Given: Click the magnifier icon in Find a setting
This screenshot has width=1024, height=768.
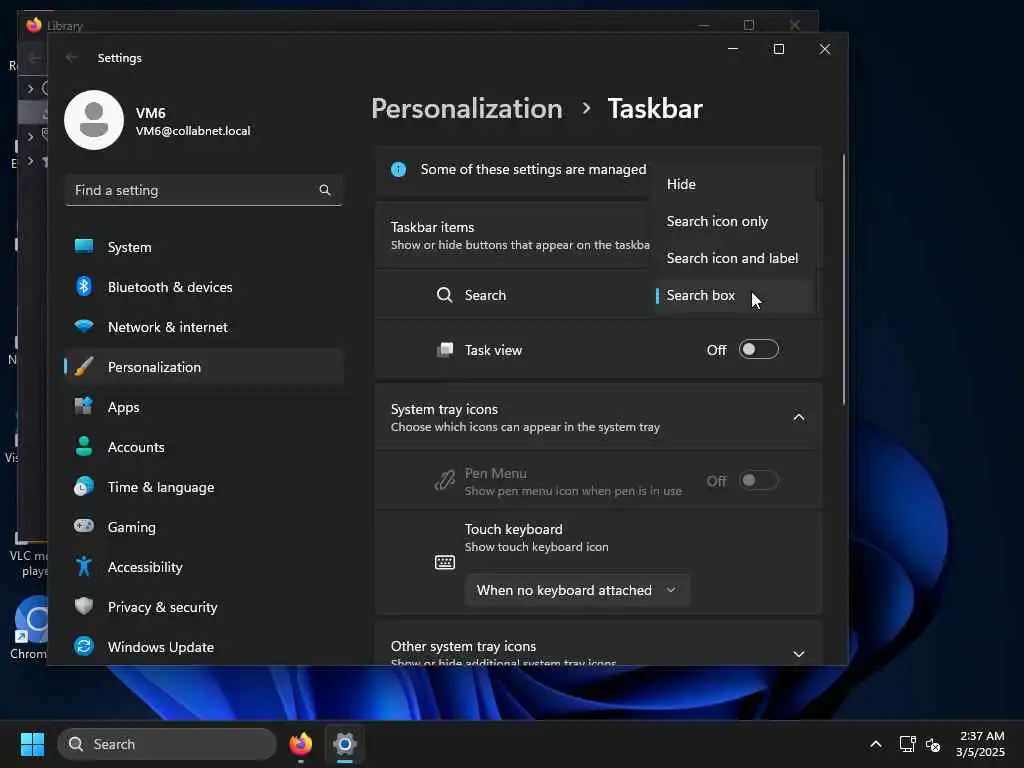Looking at the screenshot, I should pos(325,190).
